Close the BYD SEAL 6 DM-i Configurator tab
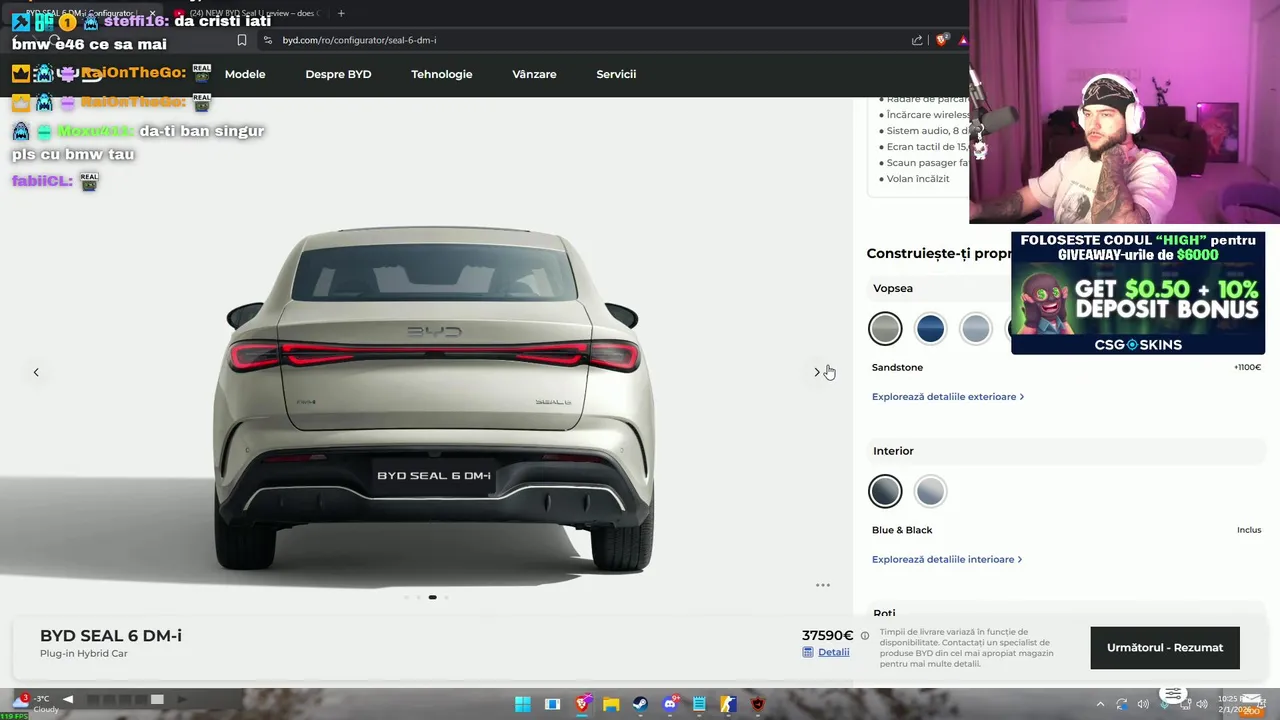 click(152, 13)
